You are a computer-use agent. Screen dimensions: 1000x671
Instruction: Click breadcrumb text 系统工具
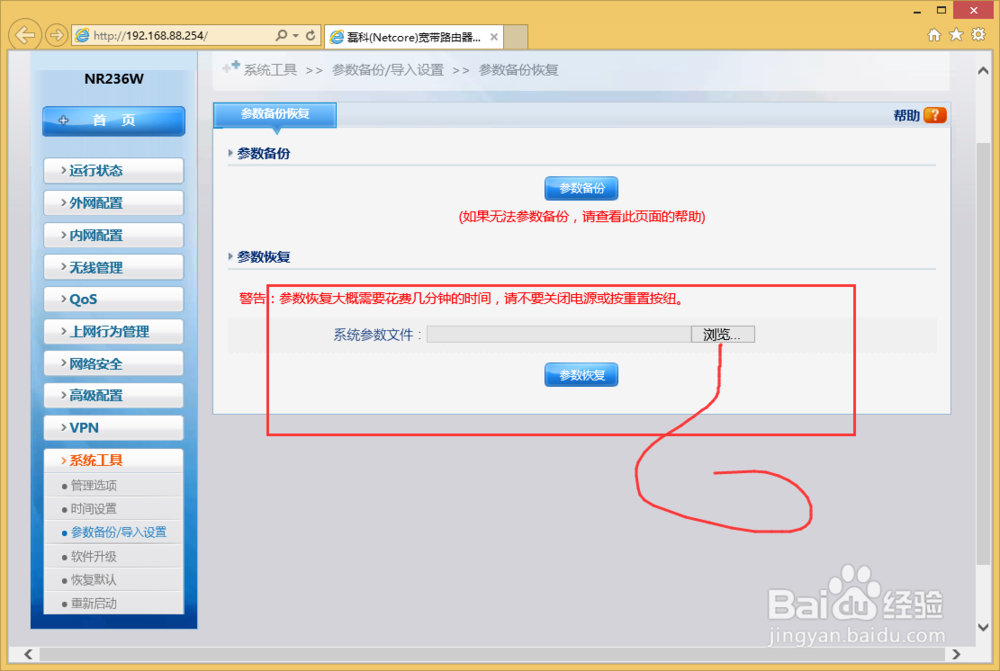(270, 70)
